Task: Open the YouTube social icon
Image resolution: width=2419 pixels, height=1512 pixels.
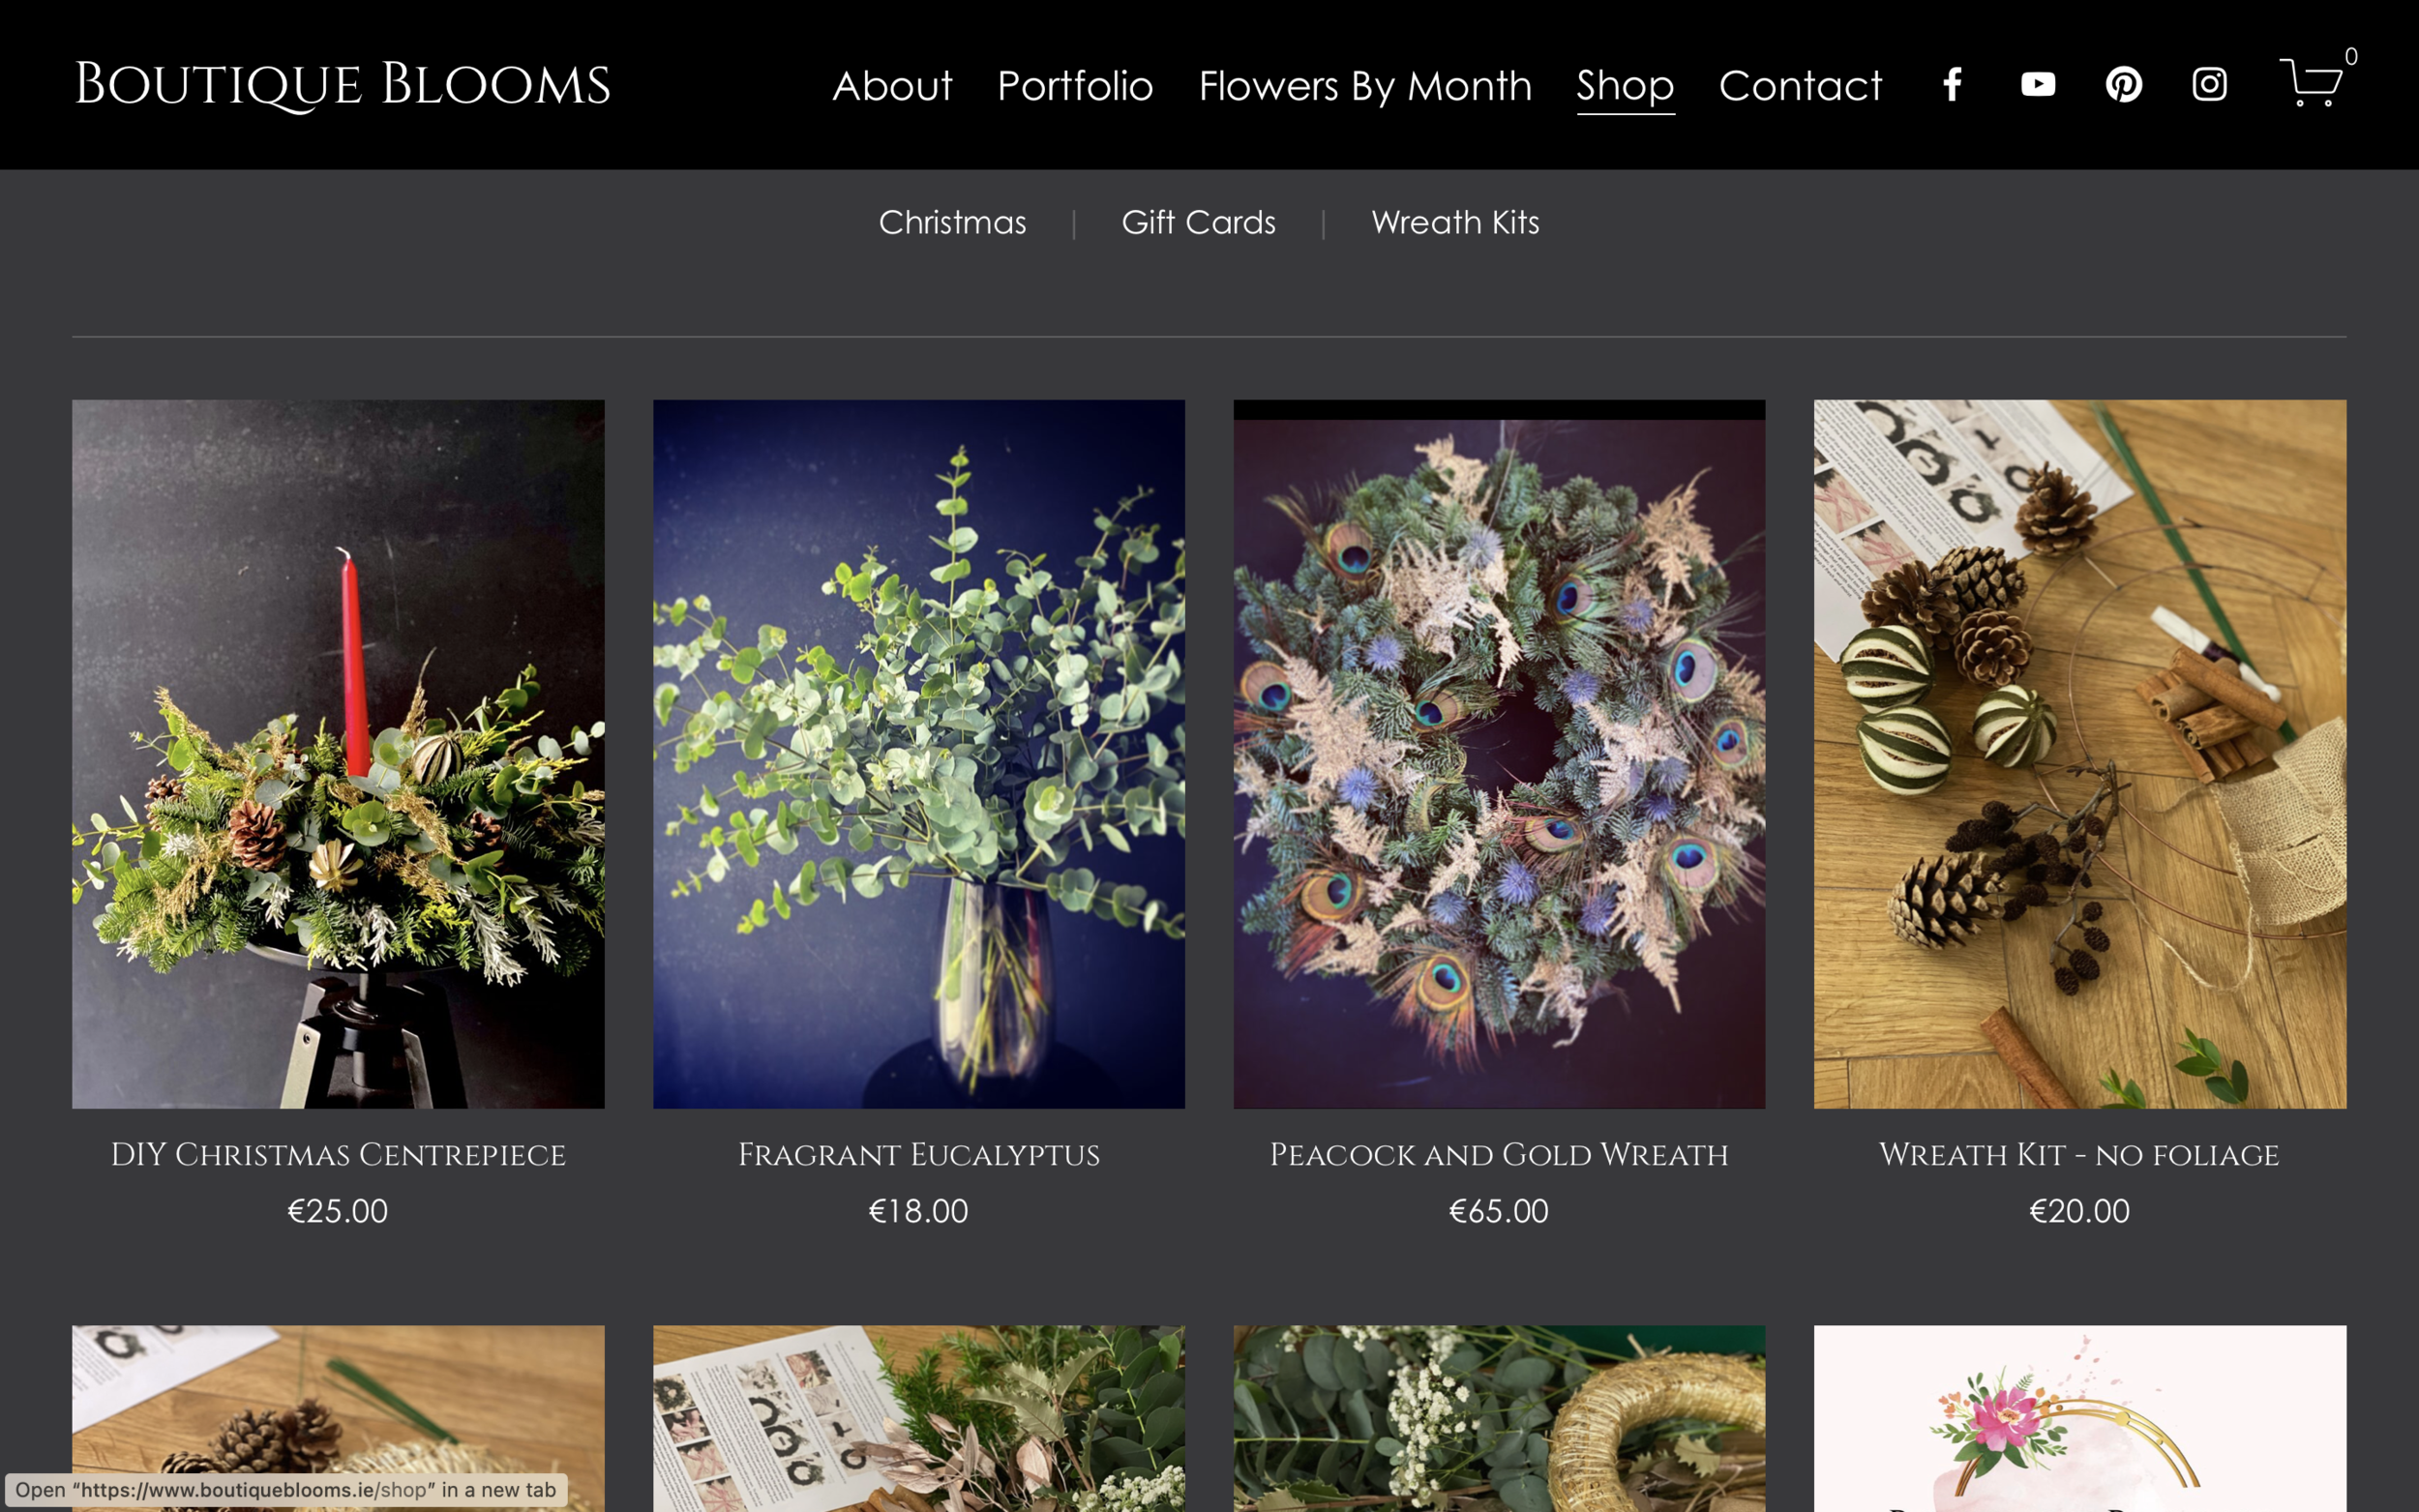Action: tap(2038, 84)
